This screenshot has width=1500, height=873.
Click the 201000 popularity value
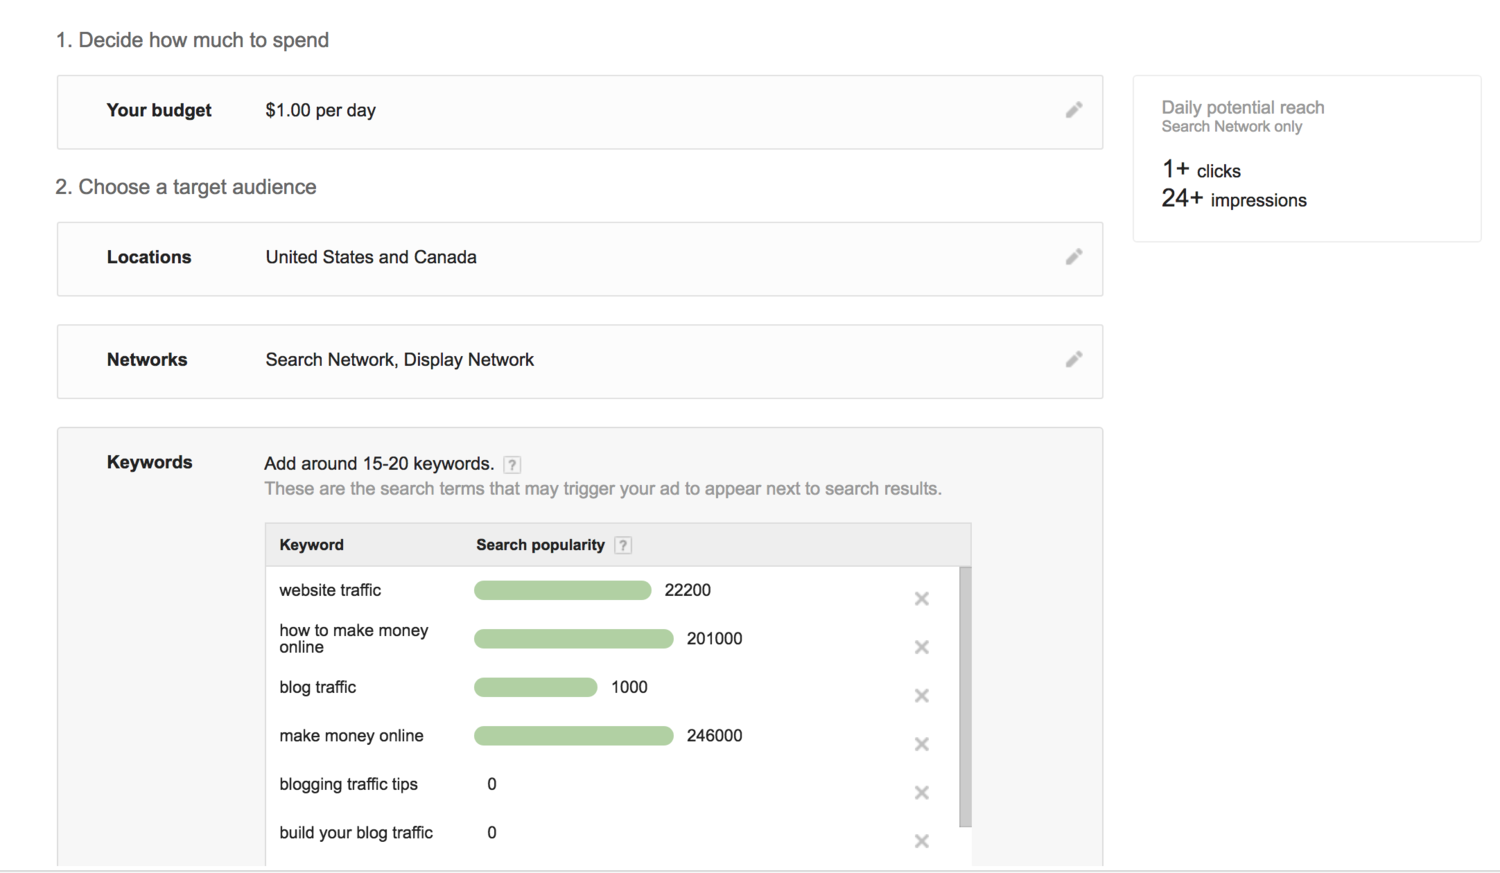tap(715, 639)
